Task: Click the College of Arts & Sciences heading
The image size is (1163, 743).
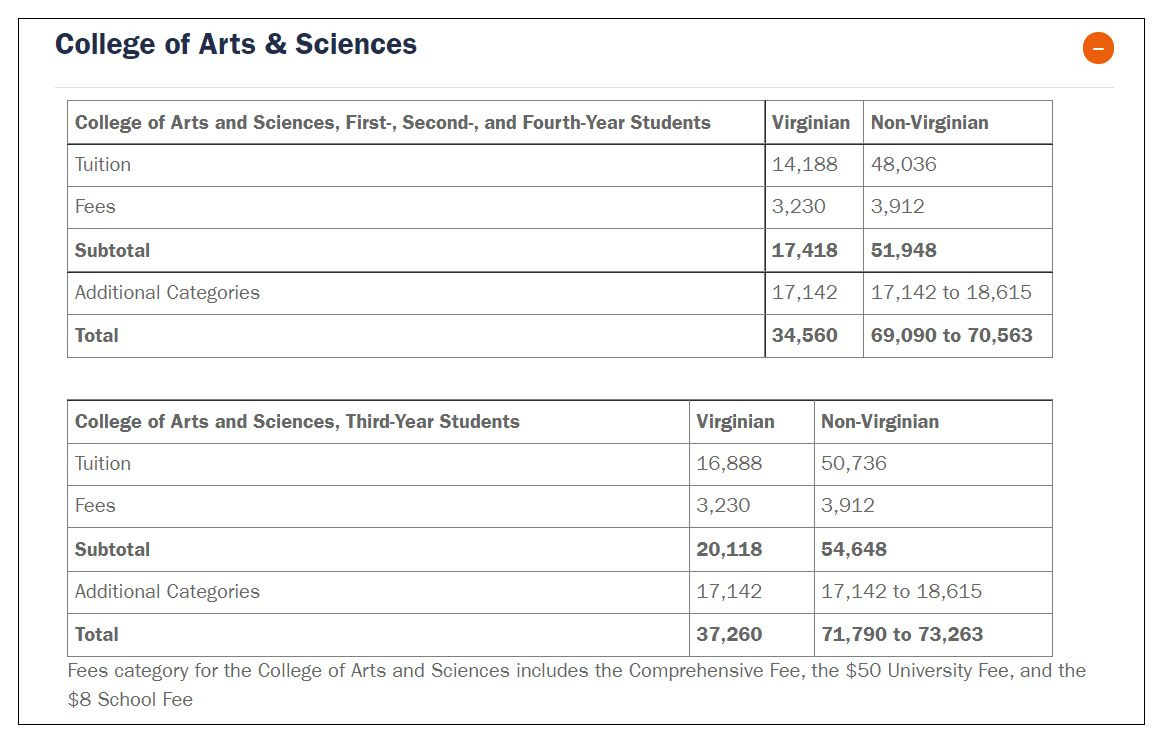Action: pyautogui.click(x=236, y=44)
